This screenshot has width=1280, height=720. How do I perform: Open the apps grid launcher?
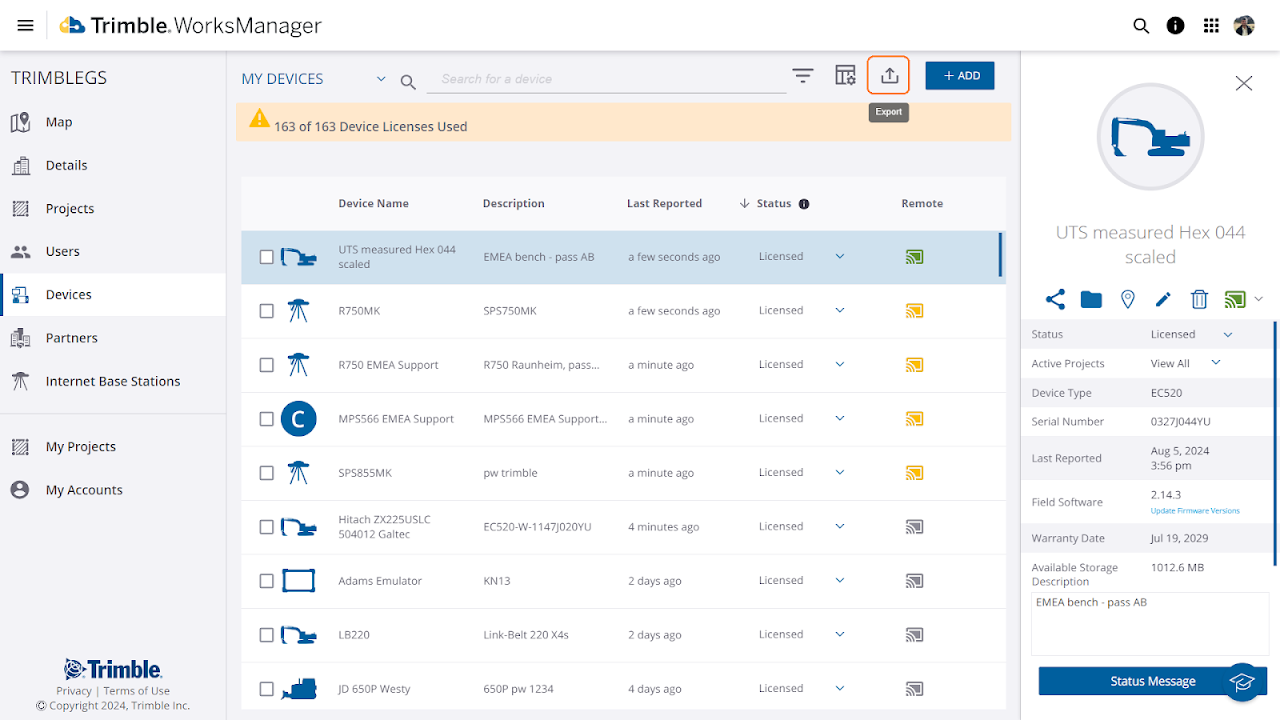coord(1211,26)
